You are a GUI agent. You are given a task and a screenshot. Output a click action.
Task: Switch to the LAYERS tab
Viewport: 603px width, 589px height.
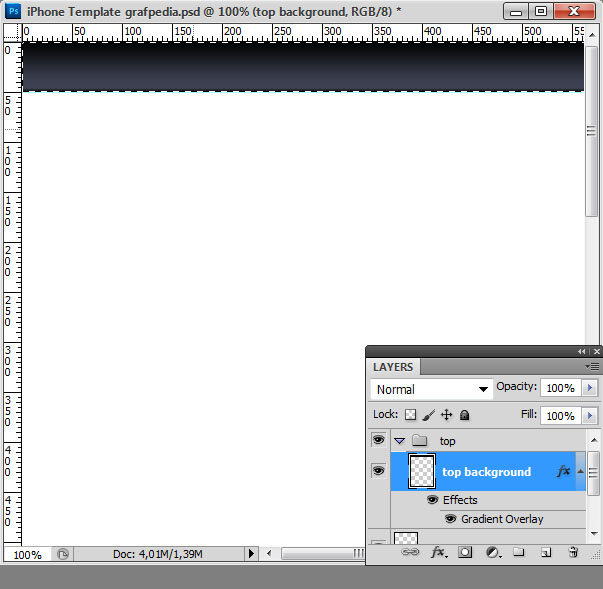coord(393,367)
